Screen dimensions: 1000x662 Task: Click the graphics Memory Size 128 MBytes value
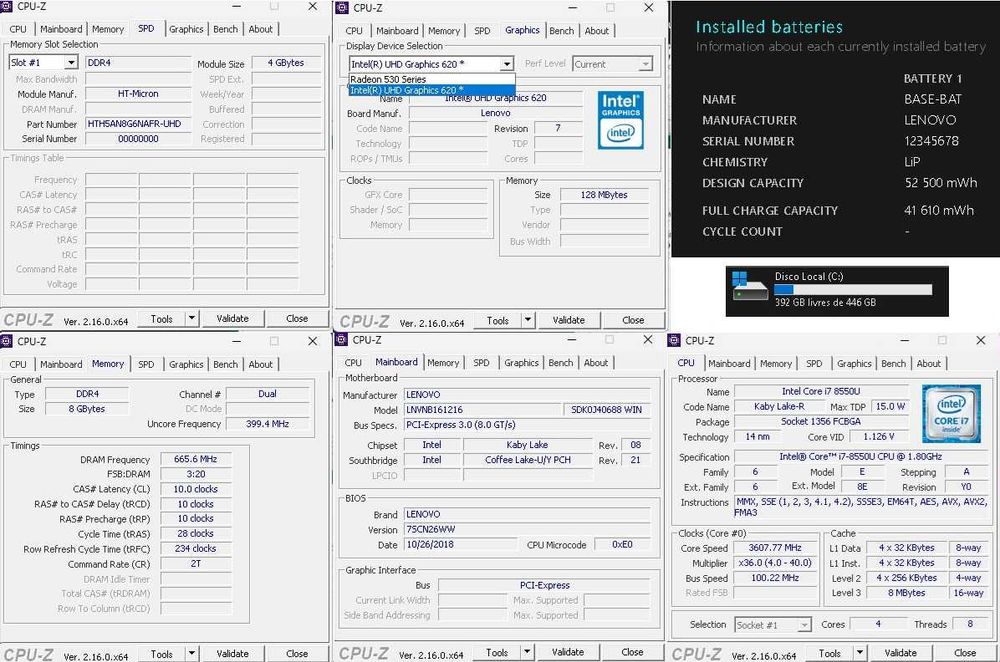(604, 195)
